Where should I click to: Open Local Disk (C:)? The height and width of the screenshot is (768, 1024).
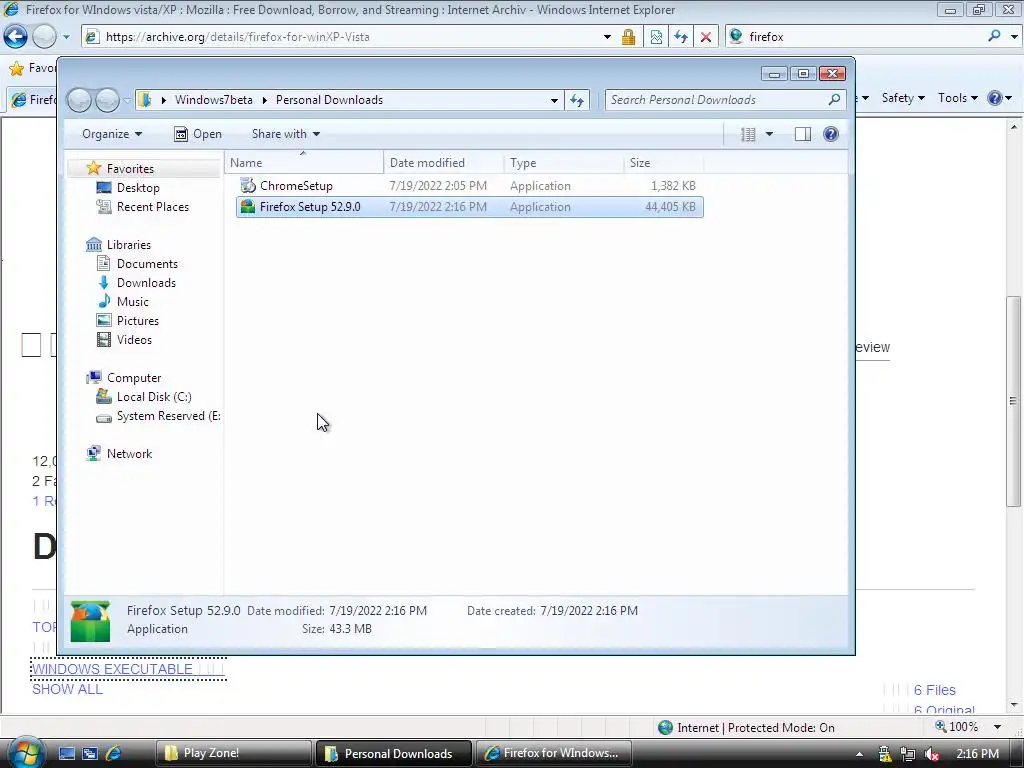(x=144, y=397)
